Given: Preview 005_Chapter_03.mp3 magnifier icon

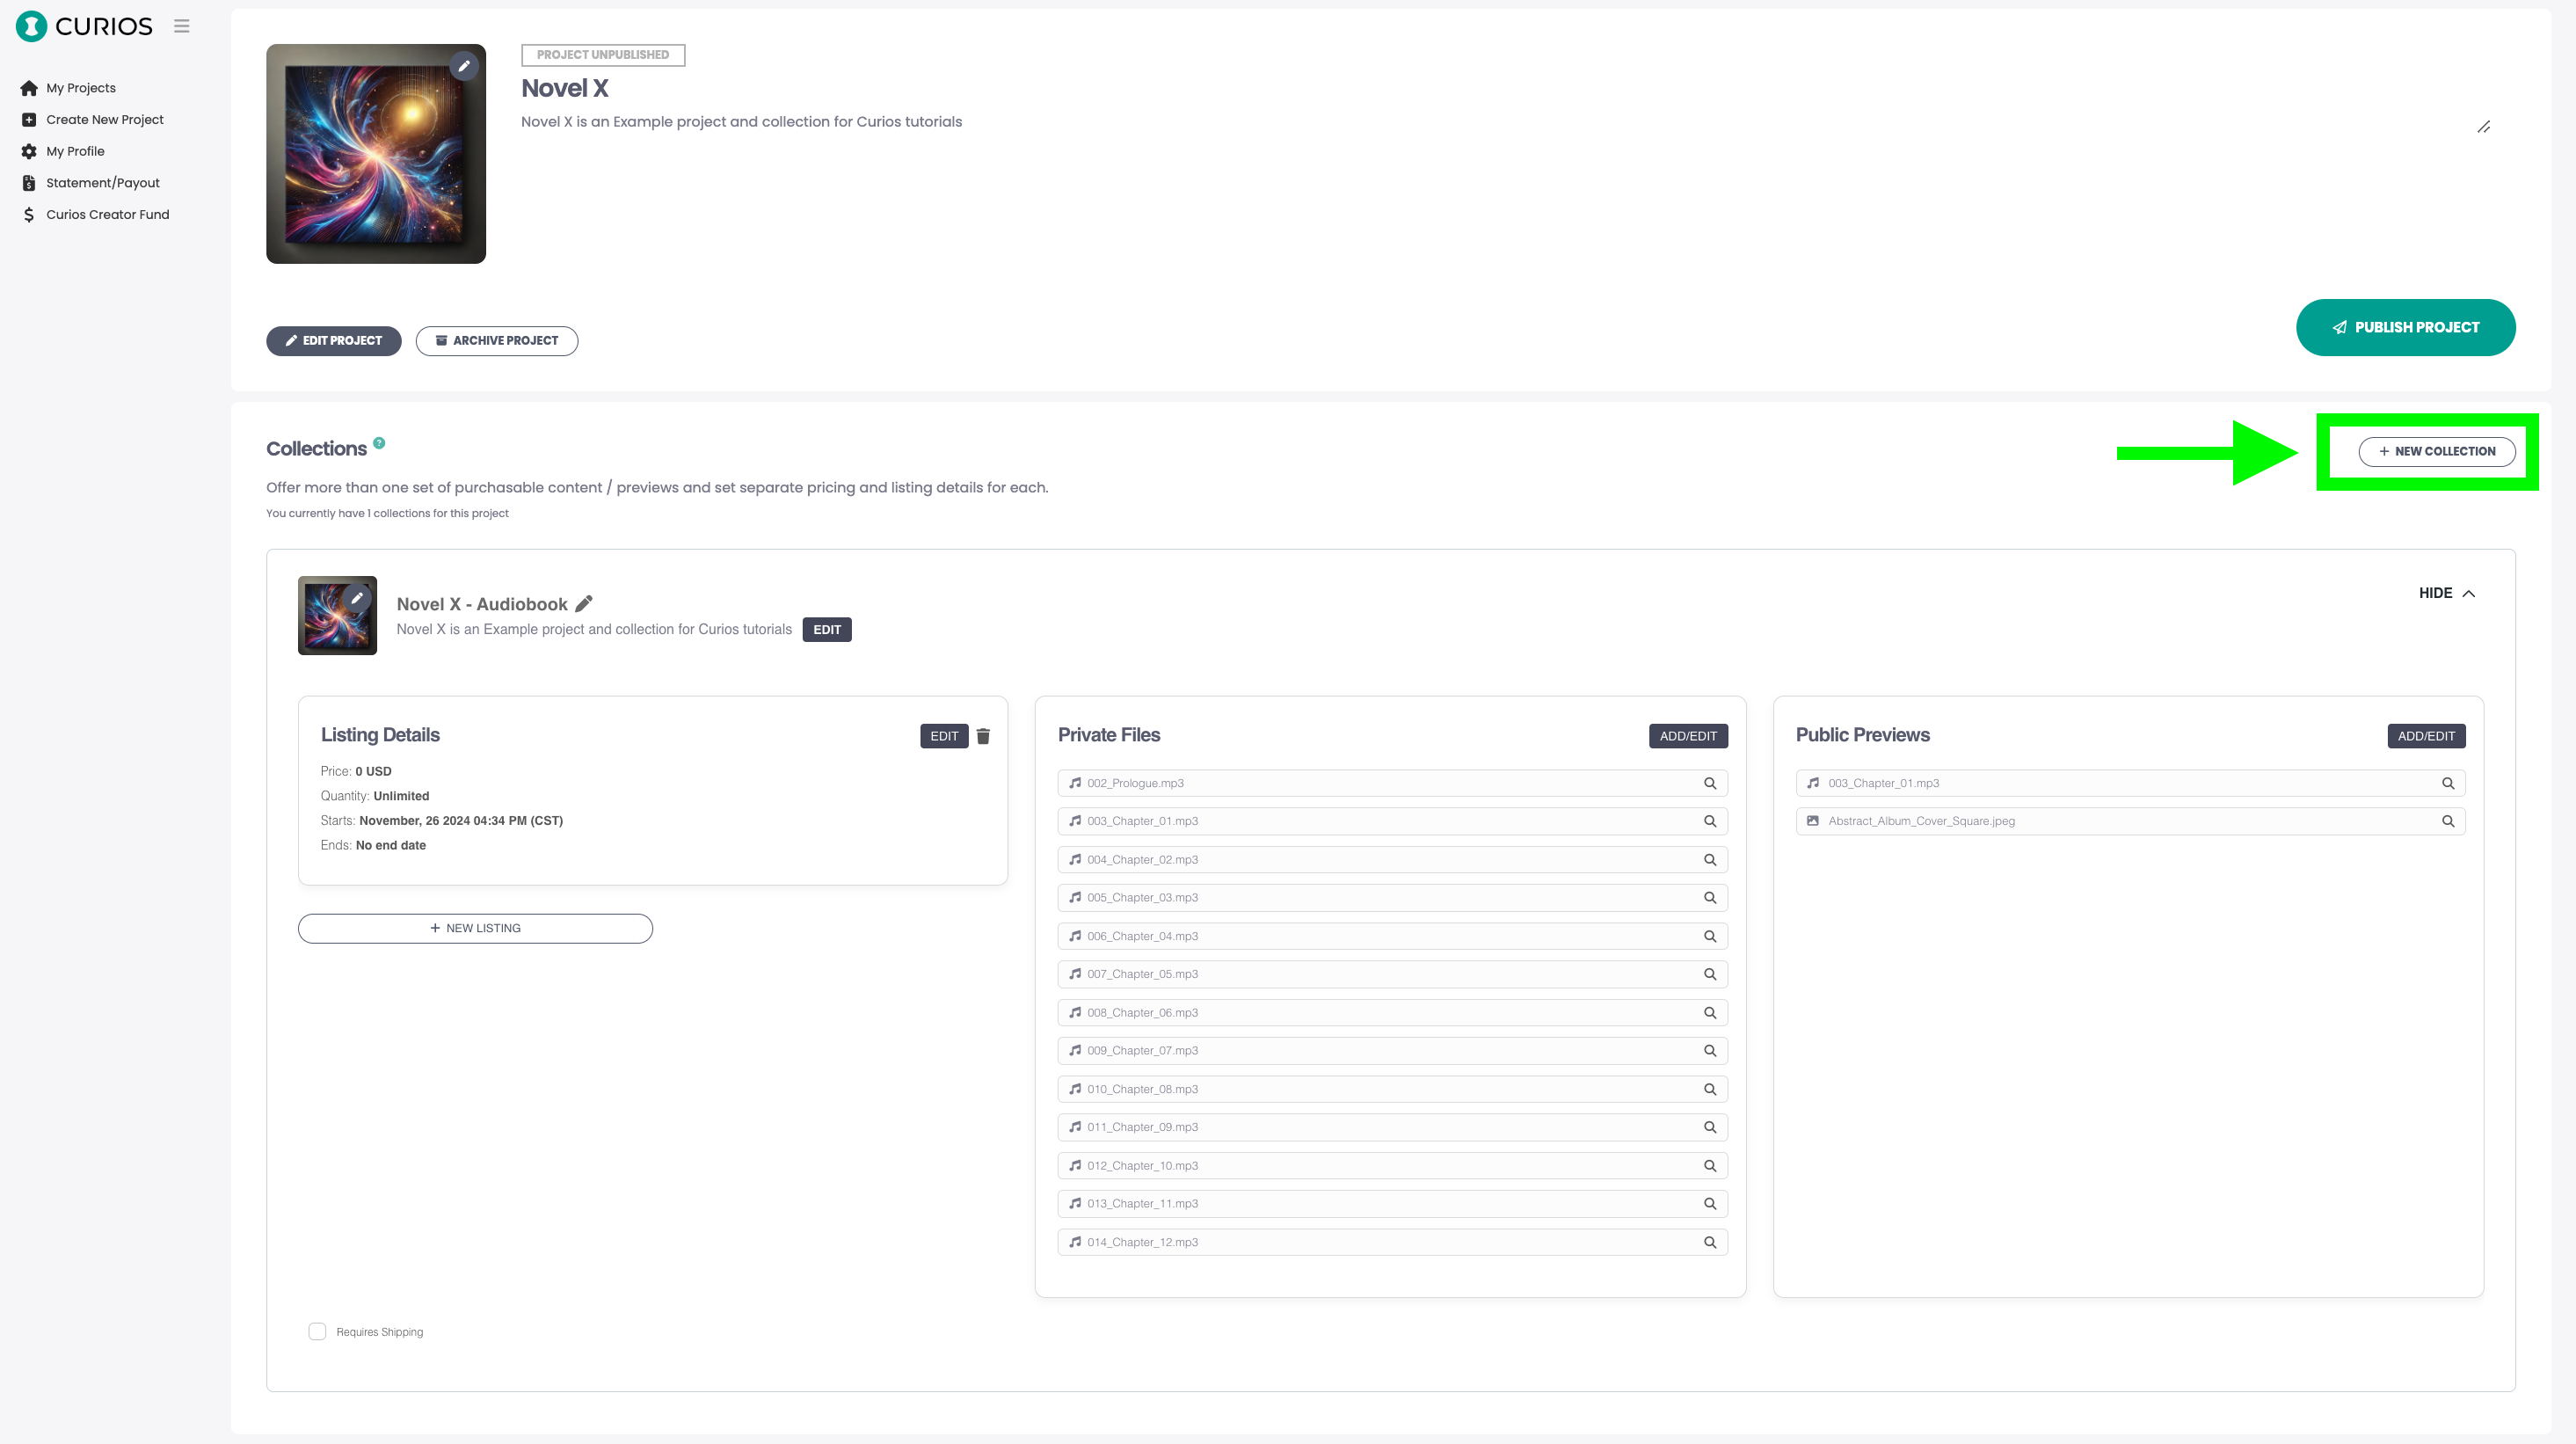Looking at the screenshot, I should (x=1710, y=898).
